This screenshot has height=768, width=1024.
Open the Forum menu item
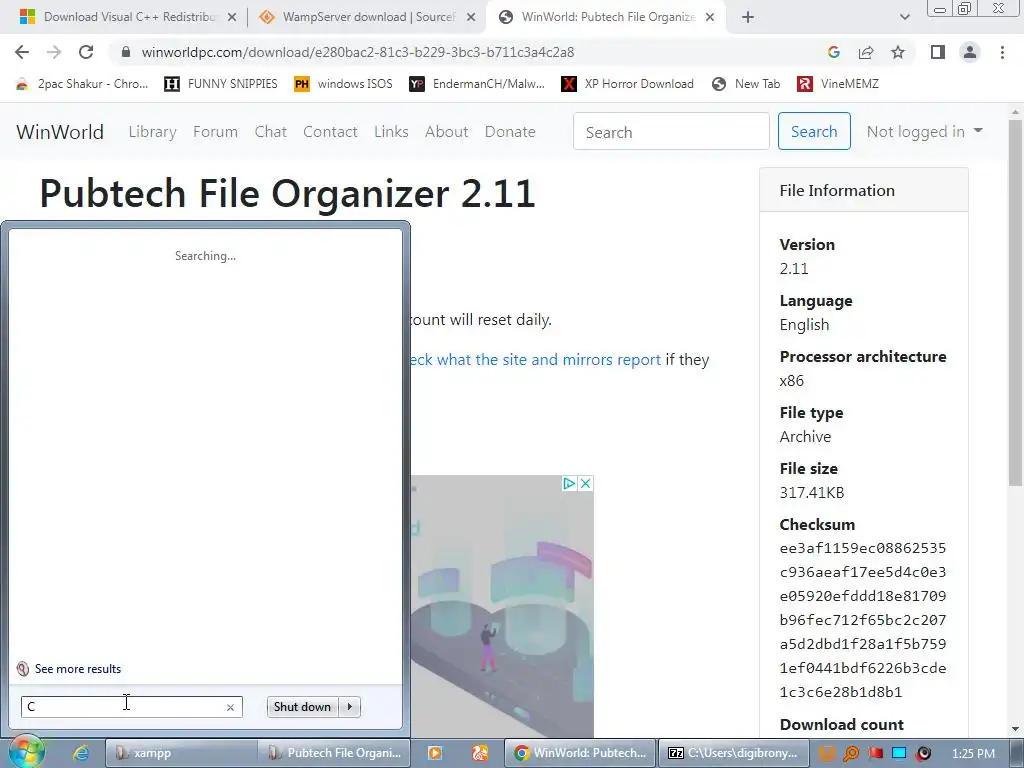click(x=215, y=132)
